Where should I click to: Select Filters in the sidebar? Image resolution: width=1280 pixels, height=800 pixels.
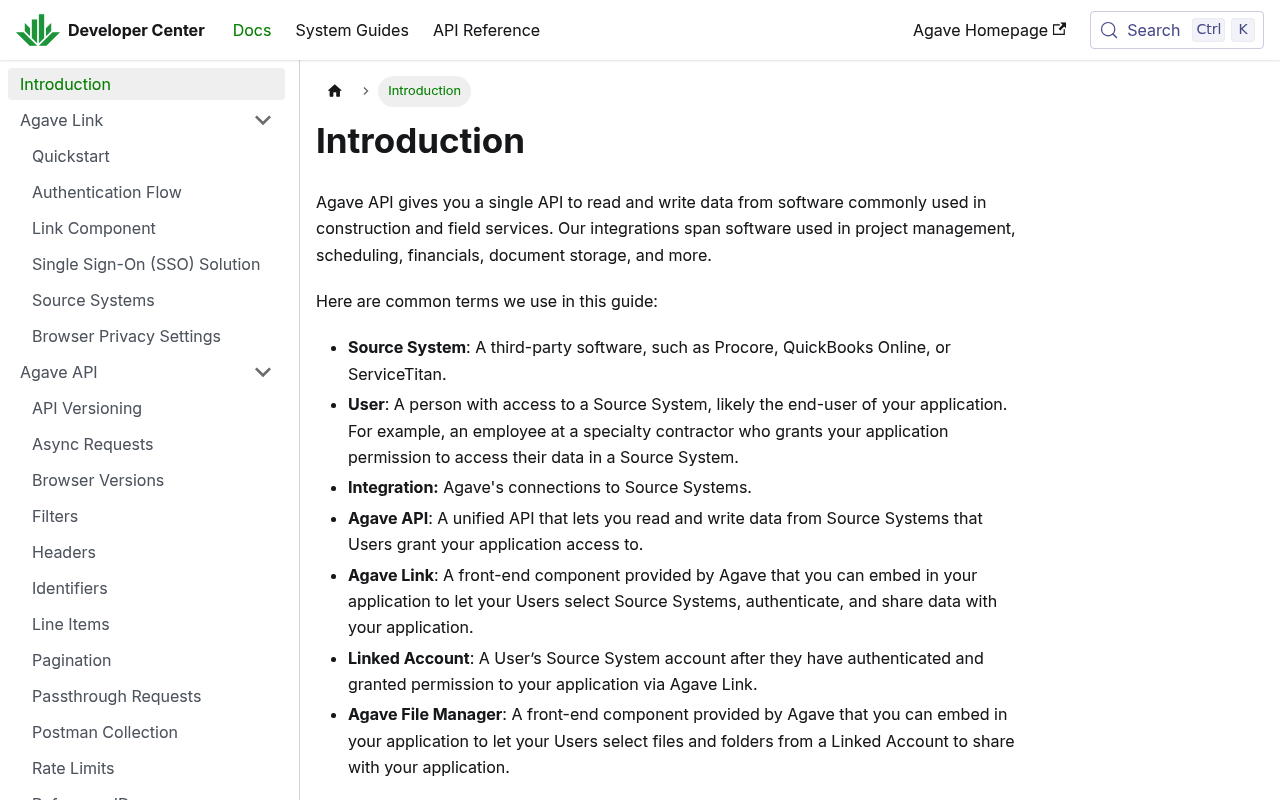(152, 516)
